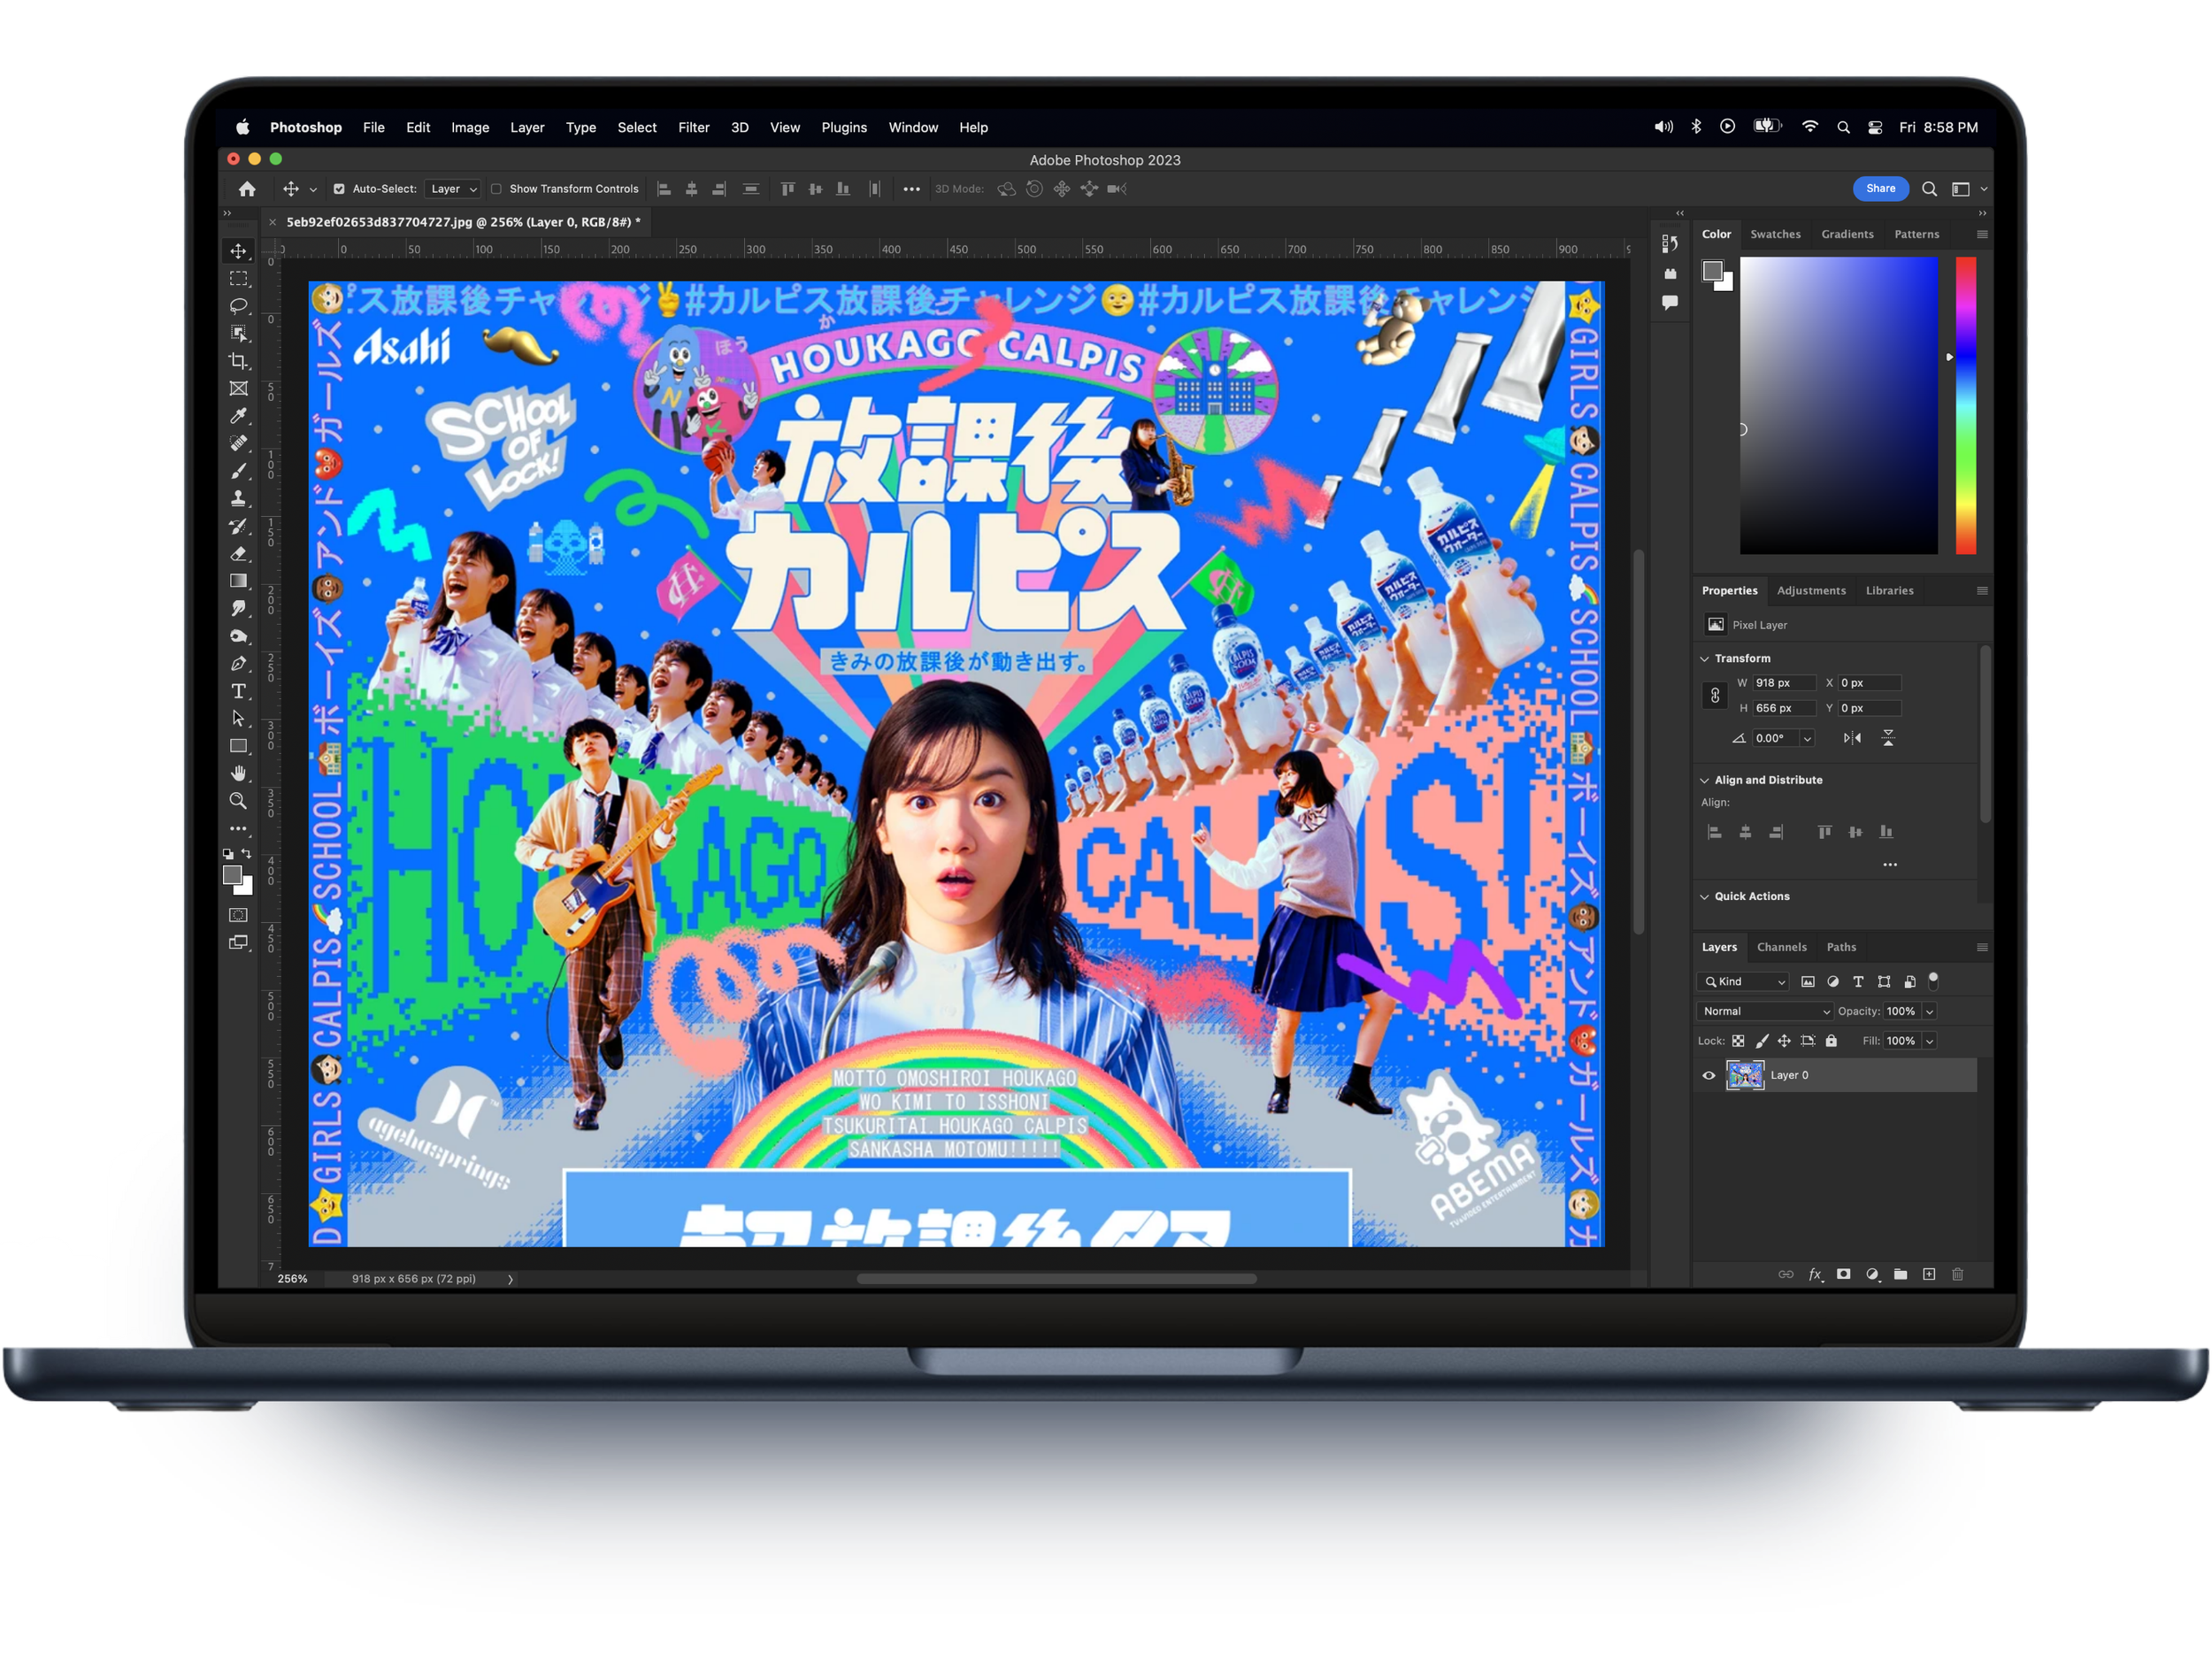Click the Share button

click(1879, 188)
